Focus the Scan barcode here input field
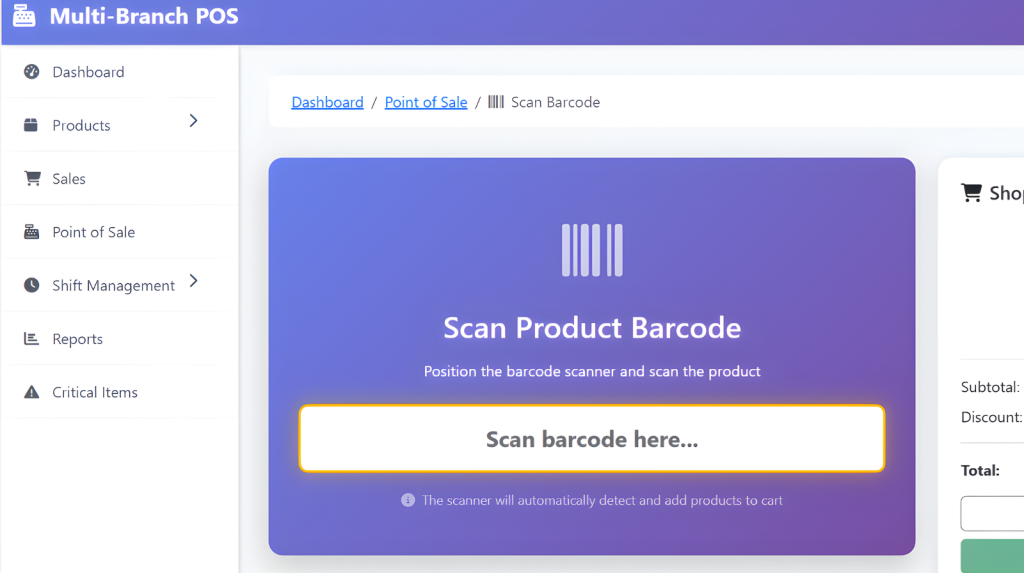The height and width of the screenshot is (573, 1024). [x=592, y=438]
